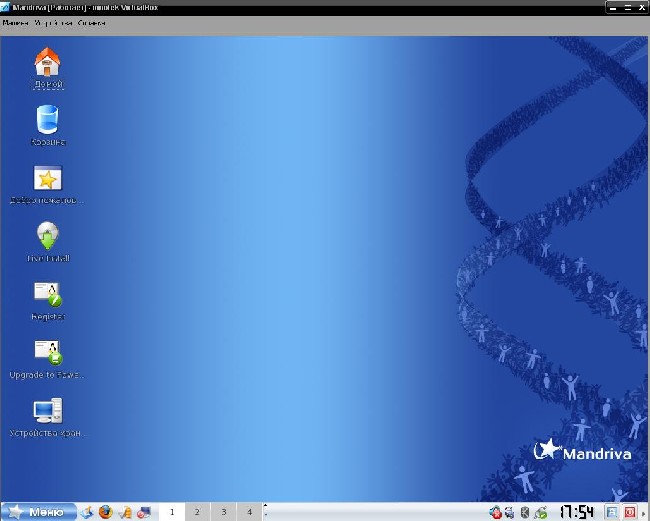This screenshot has height=521, width=650.
Task: Open the Help menu in the VirtualBox menu bar
Action: coord(92,23)
